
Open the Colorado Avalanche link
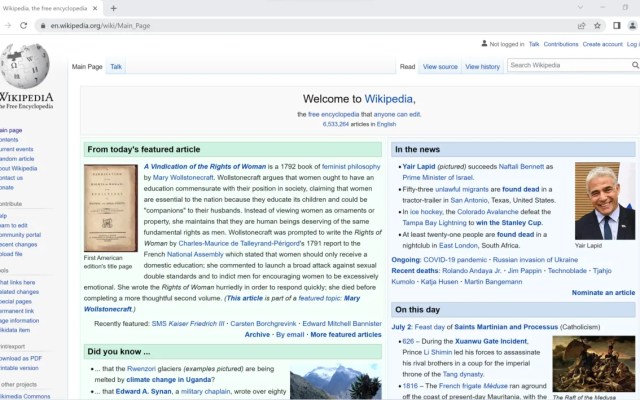click(488, 212)
